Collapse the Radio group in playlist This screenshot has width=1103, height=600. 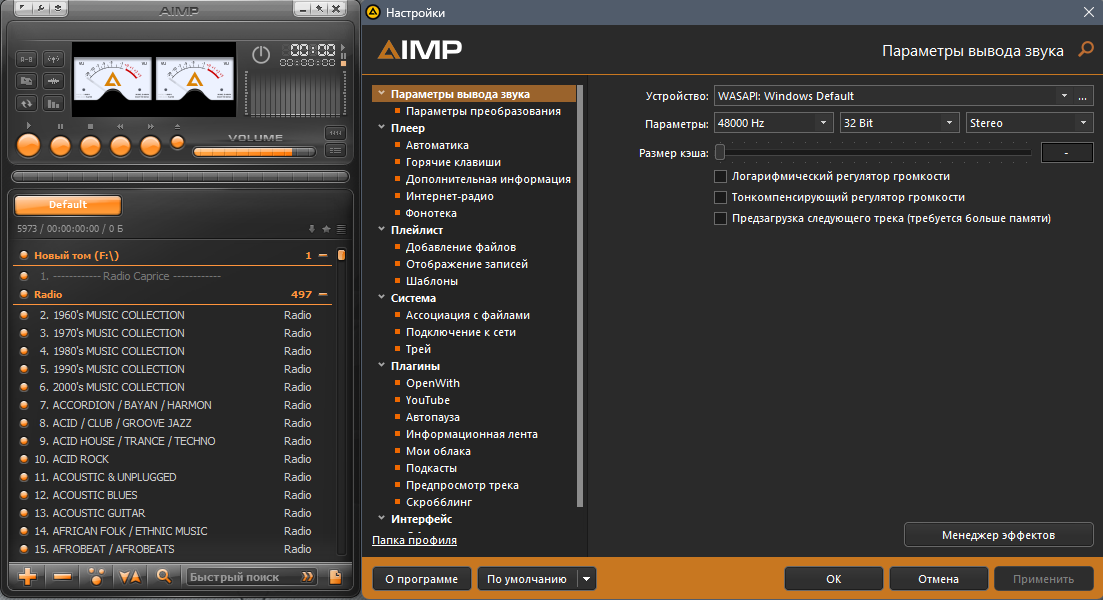click(323, 295)
